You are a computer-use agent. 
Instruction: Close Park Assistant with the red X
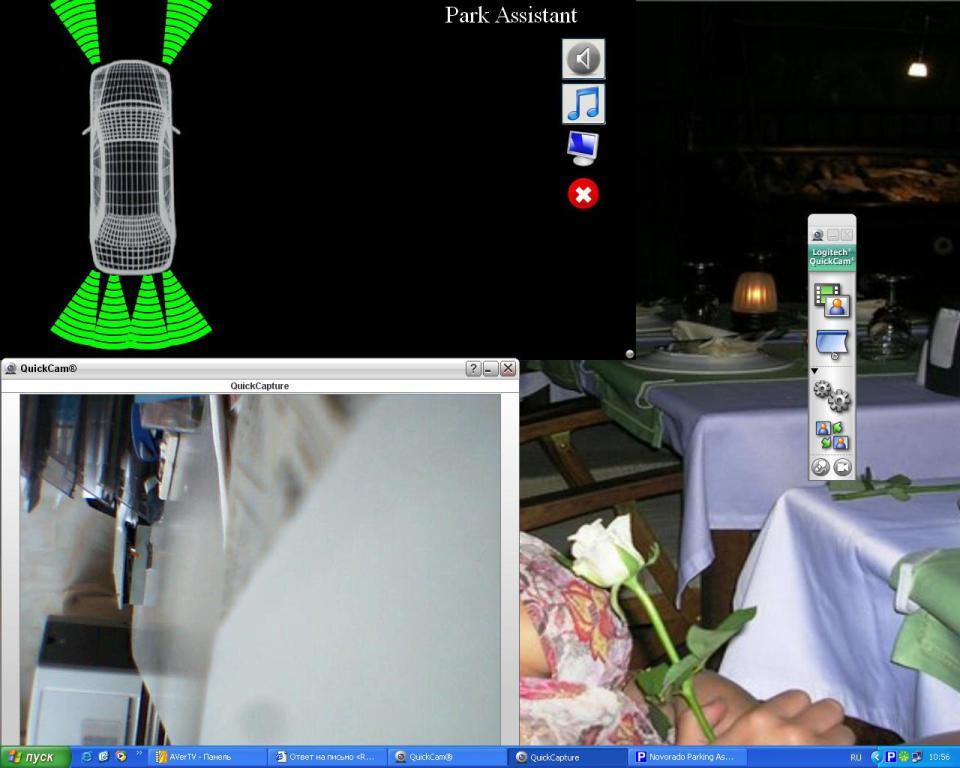click(x=583, y=194)
